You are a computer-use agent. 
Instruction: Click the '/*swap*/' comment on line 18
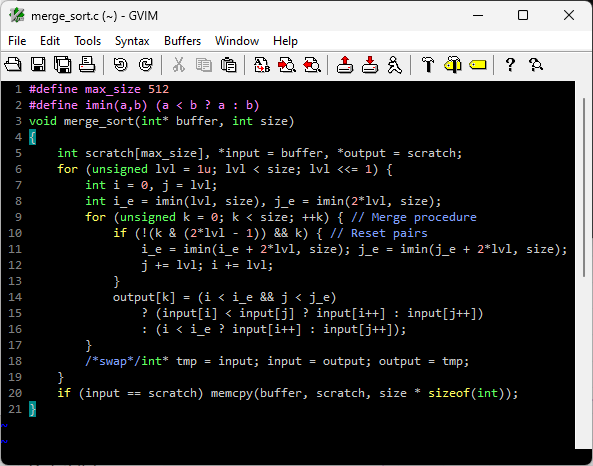(x=113, y=361)
